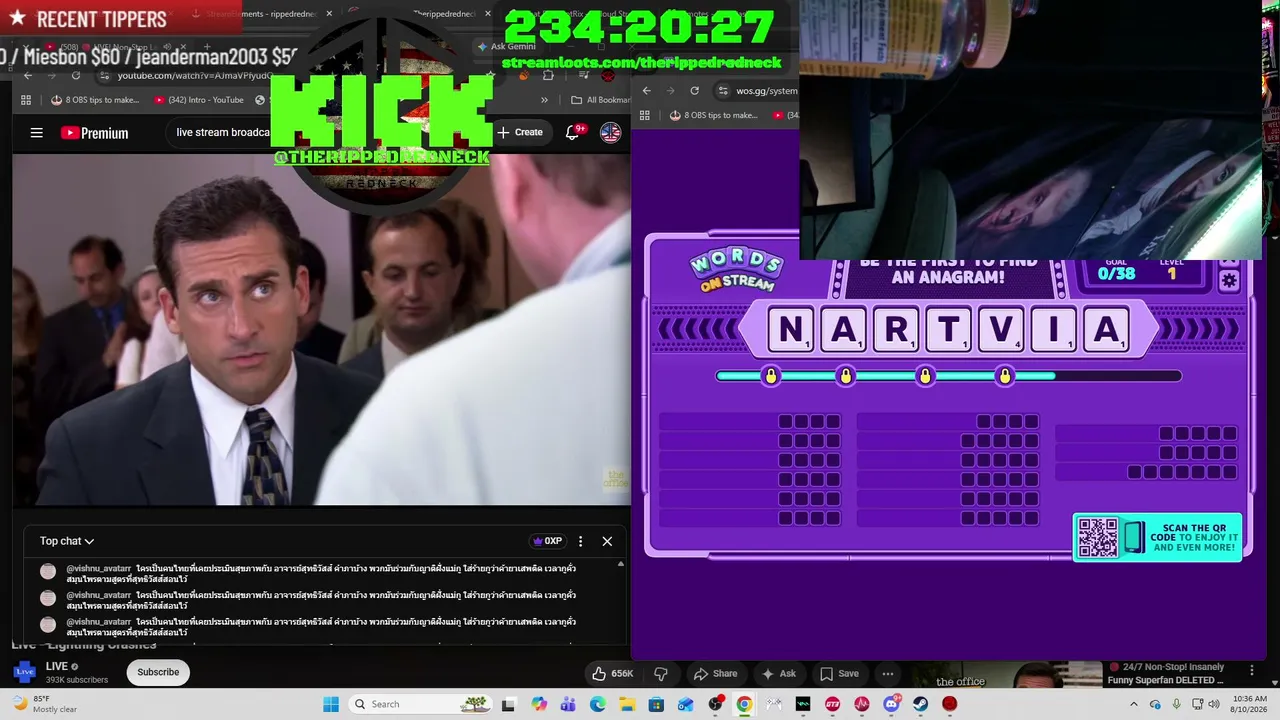Open '8 OBS tips' bookmark in YouTube window
The image size is (1280, 720).
point(95,100)
